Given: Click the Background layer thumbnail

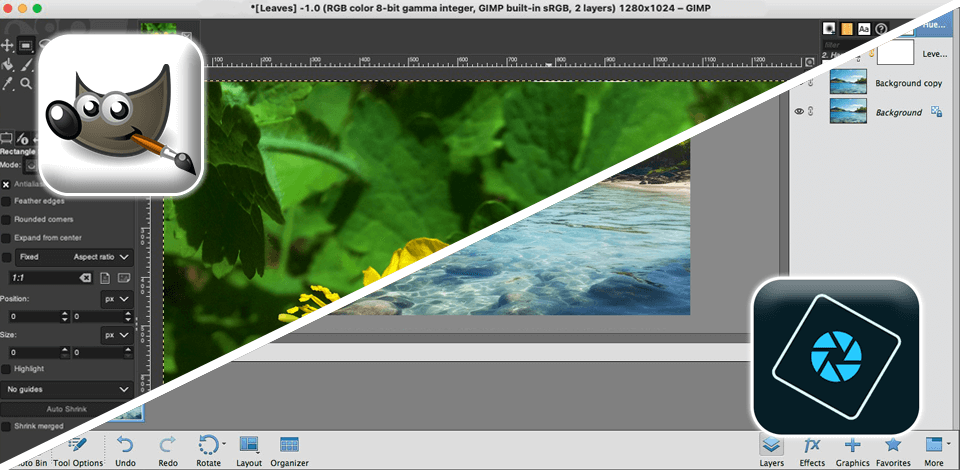Looking at the screenshot, I should [x=848, y=111].
